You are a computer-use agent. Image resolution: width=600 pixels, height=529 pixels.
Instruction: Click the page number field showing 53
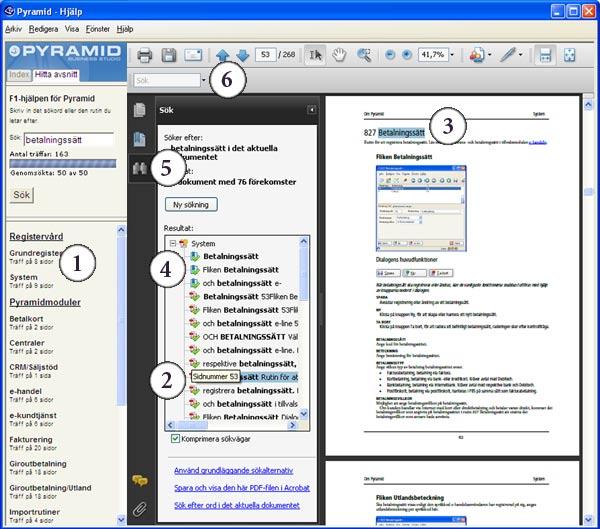[266, 55]
